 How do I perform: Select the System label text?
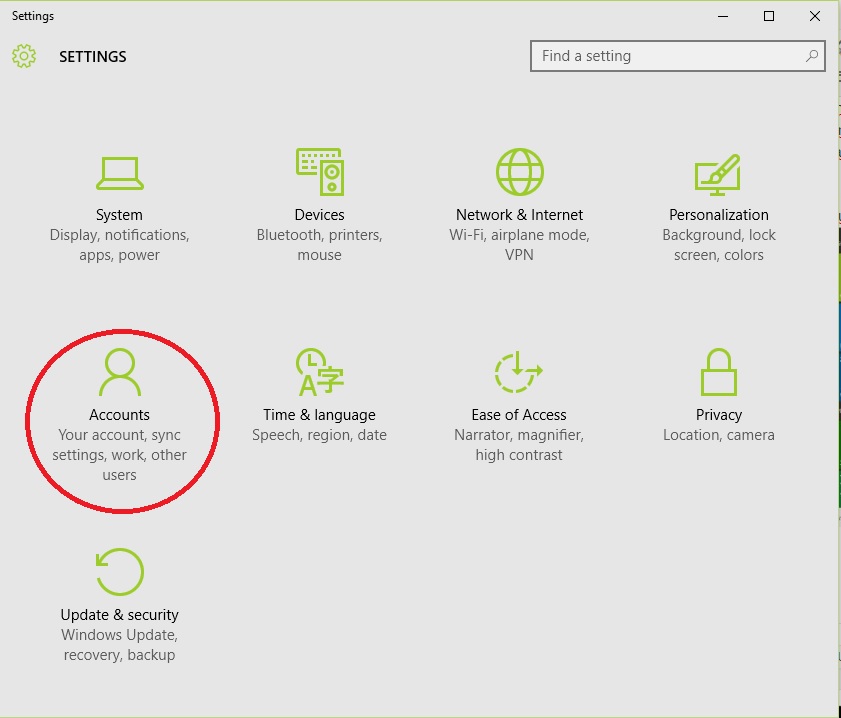[x=119, y=215]
